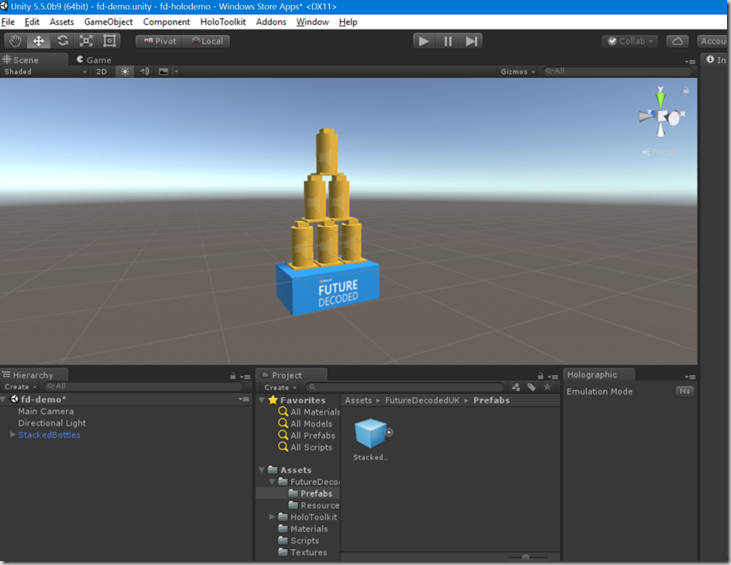Collapse the Favorites section
The width and height of the screenshot is (731, 565).
[x=262, y=400]
